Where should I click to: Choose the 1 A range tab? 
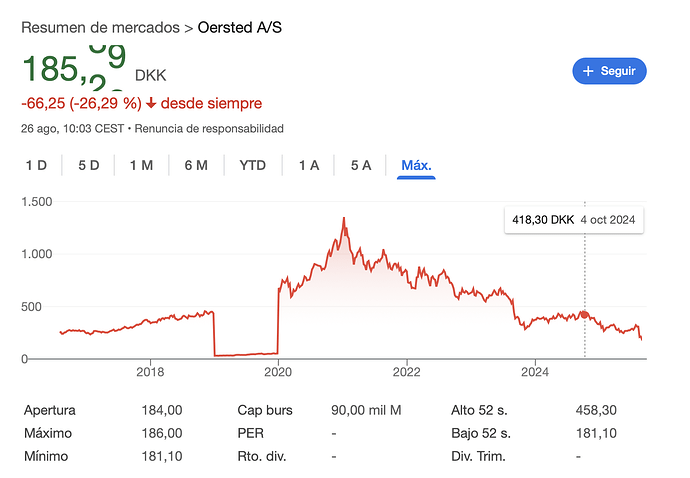(309, 165)
